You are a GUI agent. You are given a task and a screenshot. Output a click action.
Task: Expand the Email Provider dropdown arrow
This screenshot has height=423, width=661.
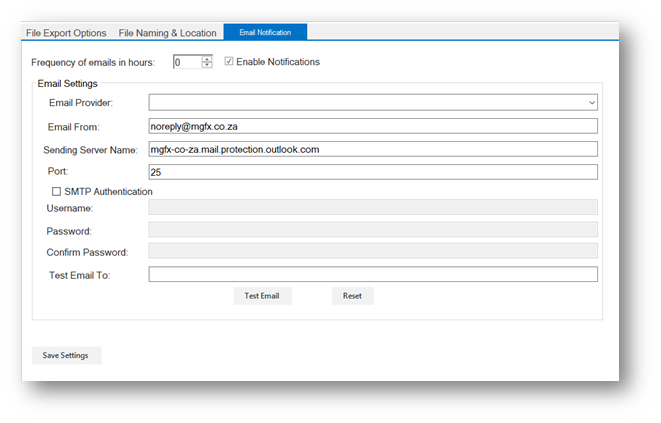click(591, 102)
